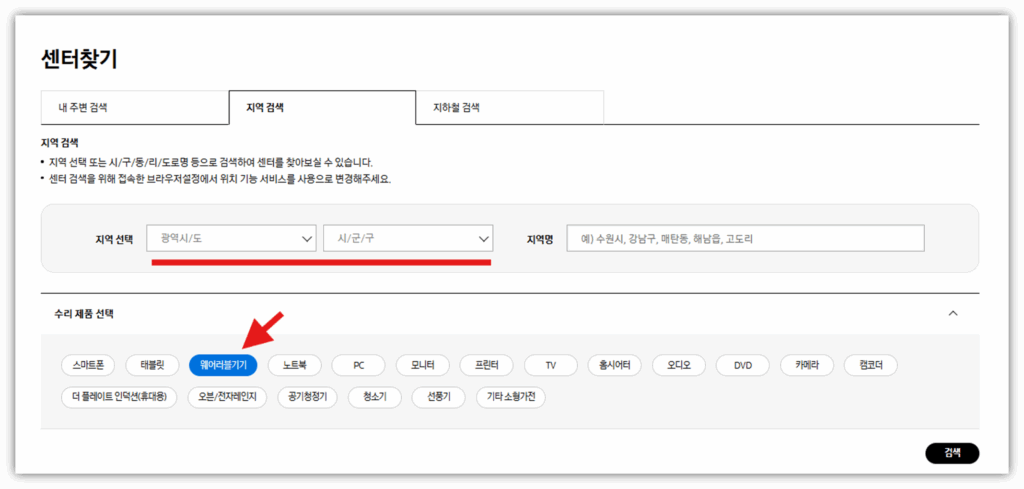Image resolution: width=1024 pixels, height=489 pixels.
Task: Choose the 태블릿 product option
Action: tap(159, 365)
